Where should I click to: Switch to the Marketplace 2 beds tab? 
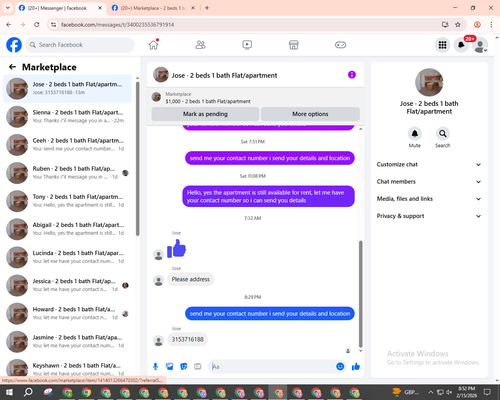pyautogui.click(x=153, y=8)
